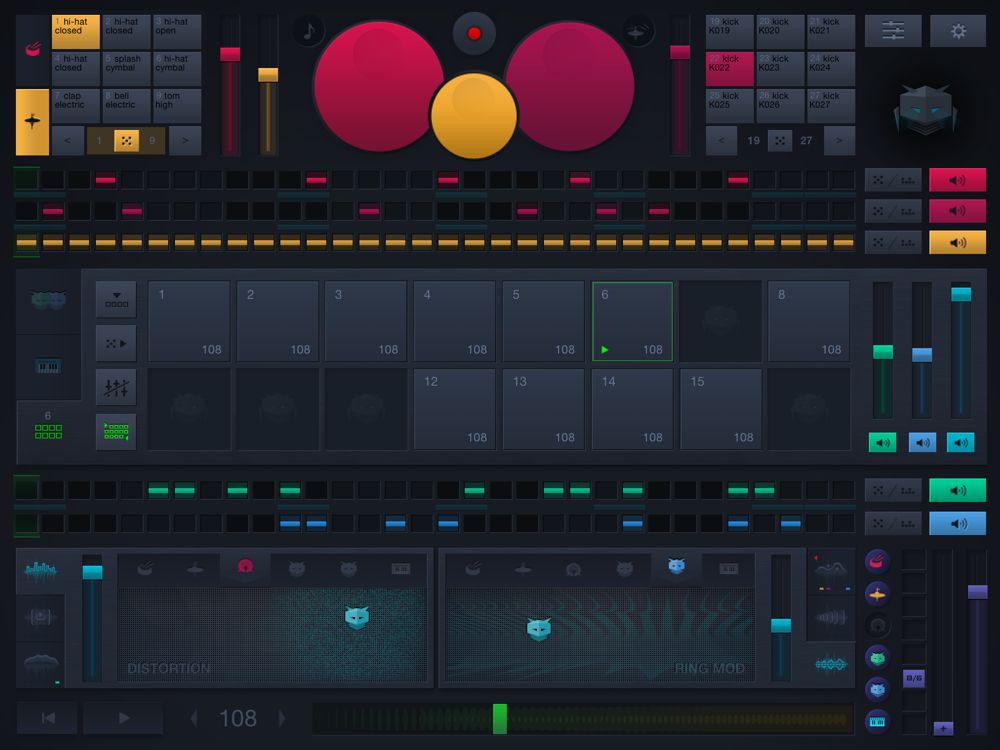The width and height of the screenshot is (1000, 750).
Task: Randomize hi-hat sample with dice between 1 and 9
Action: (126, 140)
